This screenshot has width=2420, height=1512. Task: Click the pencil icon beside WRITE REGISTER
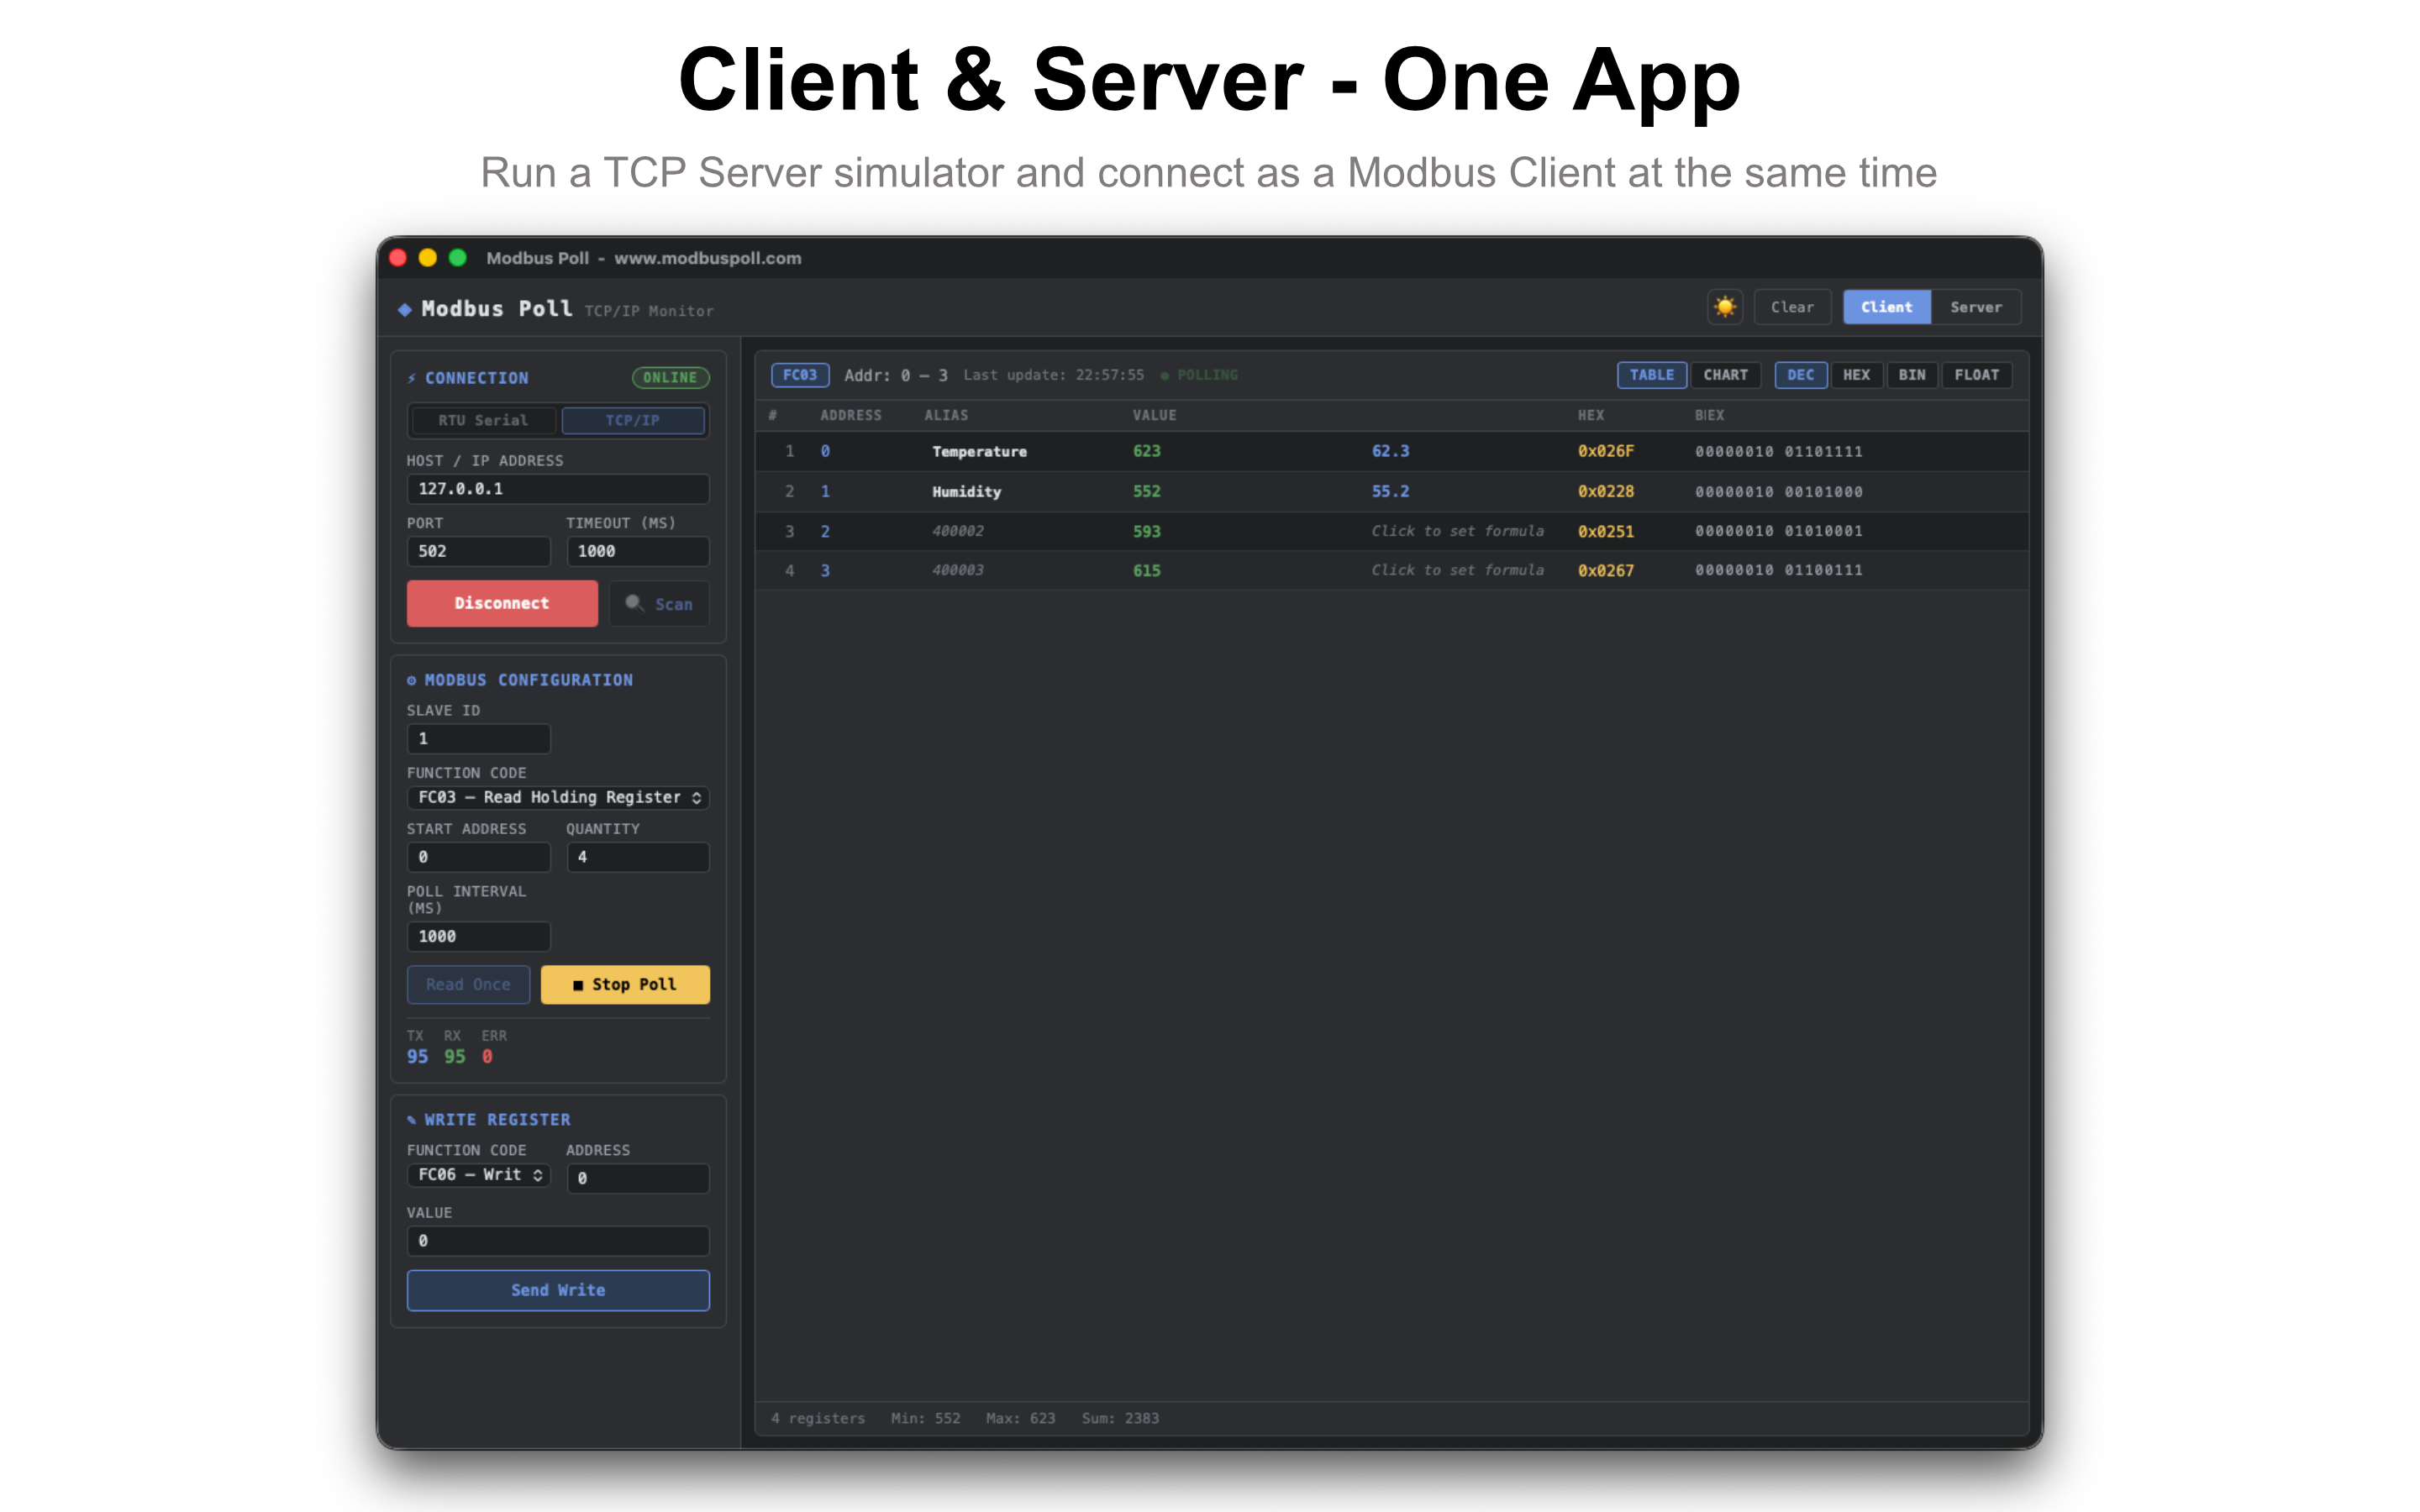(411, 1120)
